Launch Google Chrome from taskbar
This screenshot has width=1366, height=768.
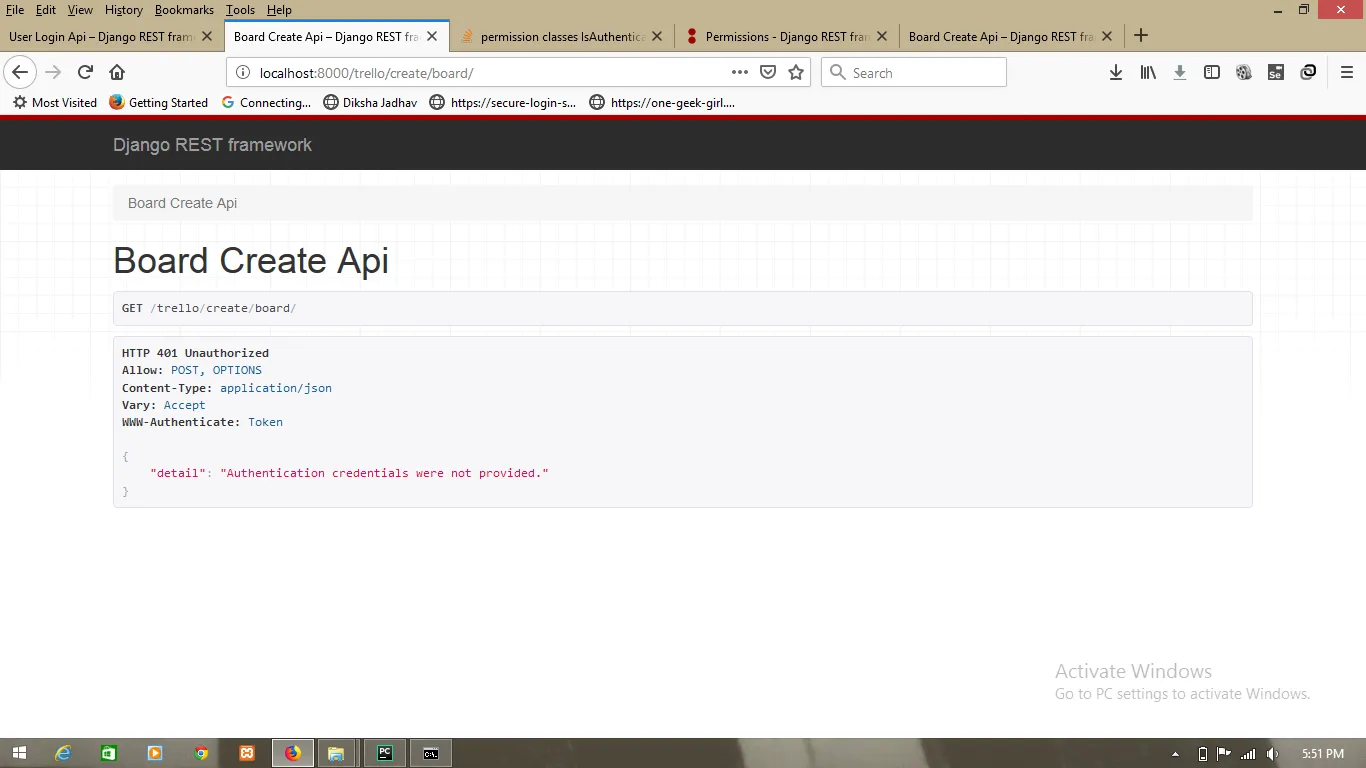pos(201,753)
